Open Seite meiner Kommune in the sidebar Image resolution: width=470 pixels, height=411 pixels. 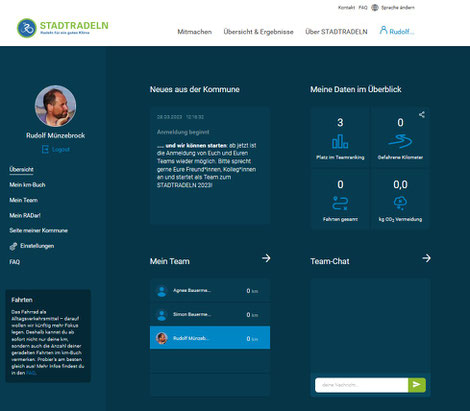point(38,230)
